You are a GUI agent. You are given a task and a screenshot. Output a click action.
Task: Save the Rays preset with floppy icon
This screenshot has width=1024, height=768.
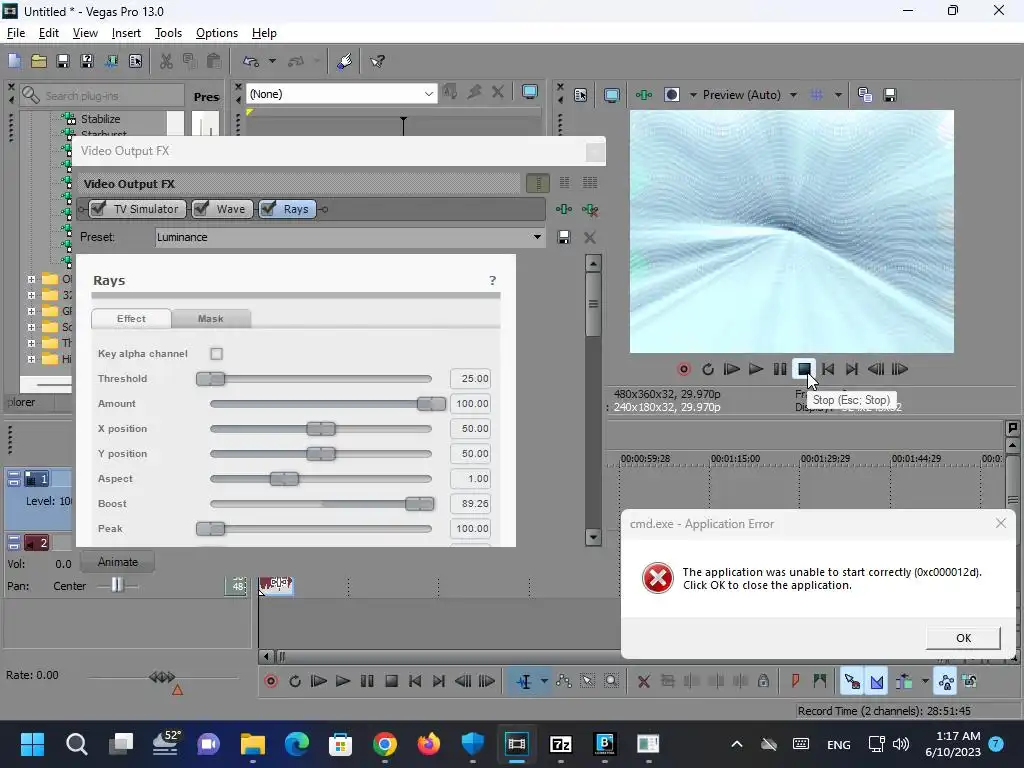coord(564,237)
